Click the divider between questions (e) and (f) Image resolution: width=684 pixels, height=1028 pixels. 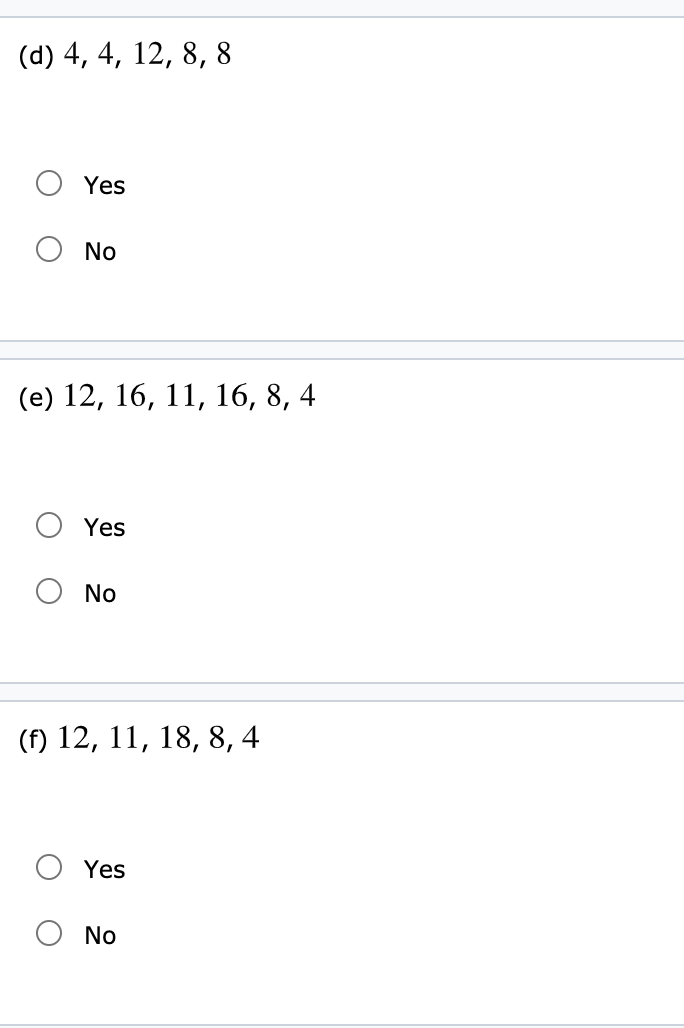[342, 691]
